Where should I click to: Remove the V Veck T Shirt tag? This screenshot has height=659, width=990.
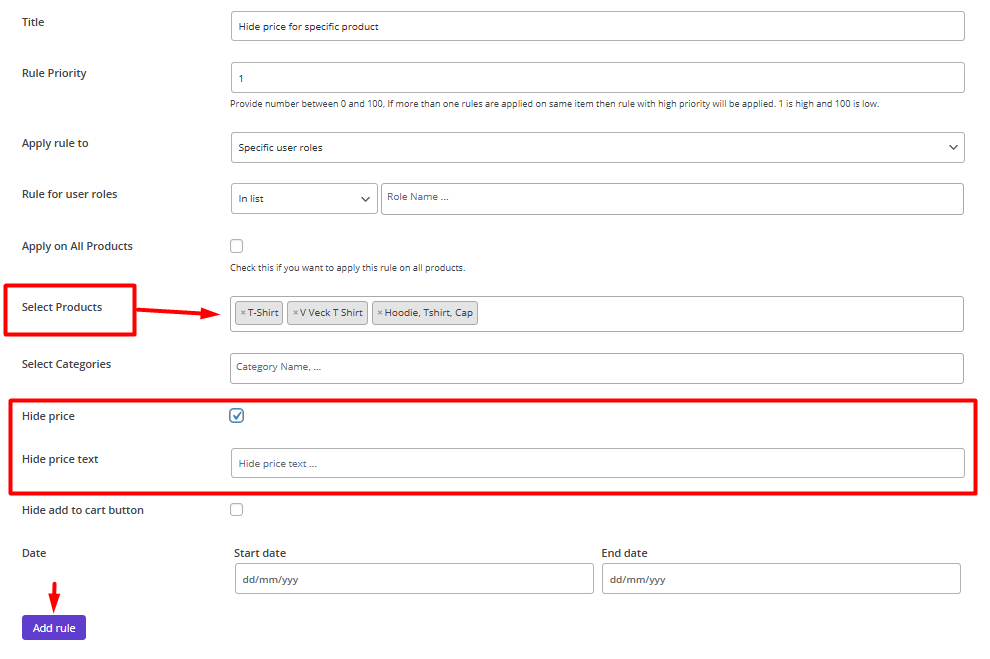click(295, 313)
